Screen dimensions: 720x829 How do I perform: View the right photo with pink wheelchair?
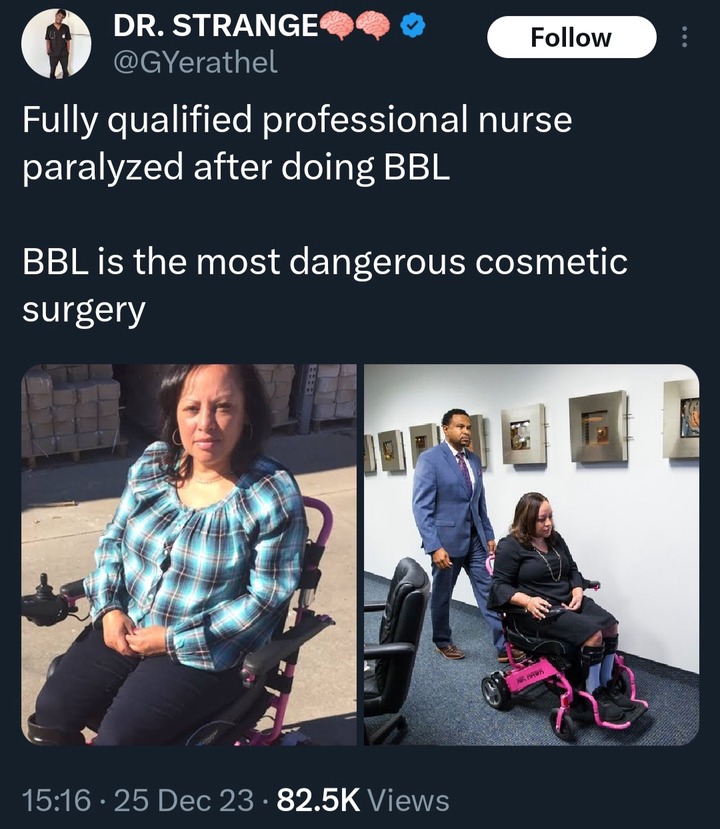tap(532, 555)
